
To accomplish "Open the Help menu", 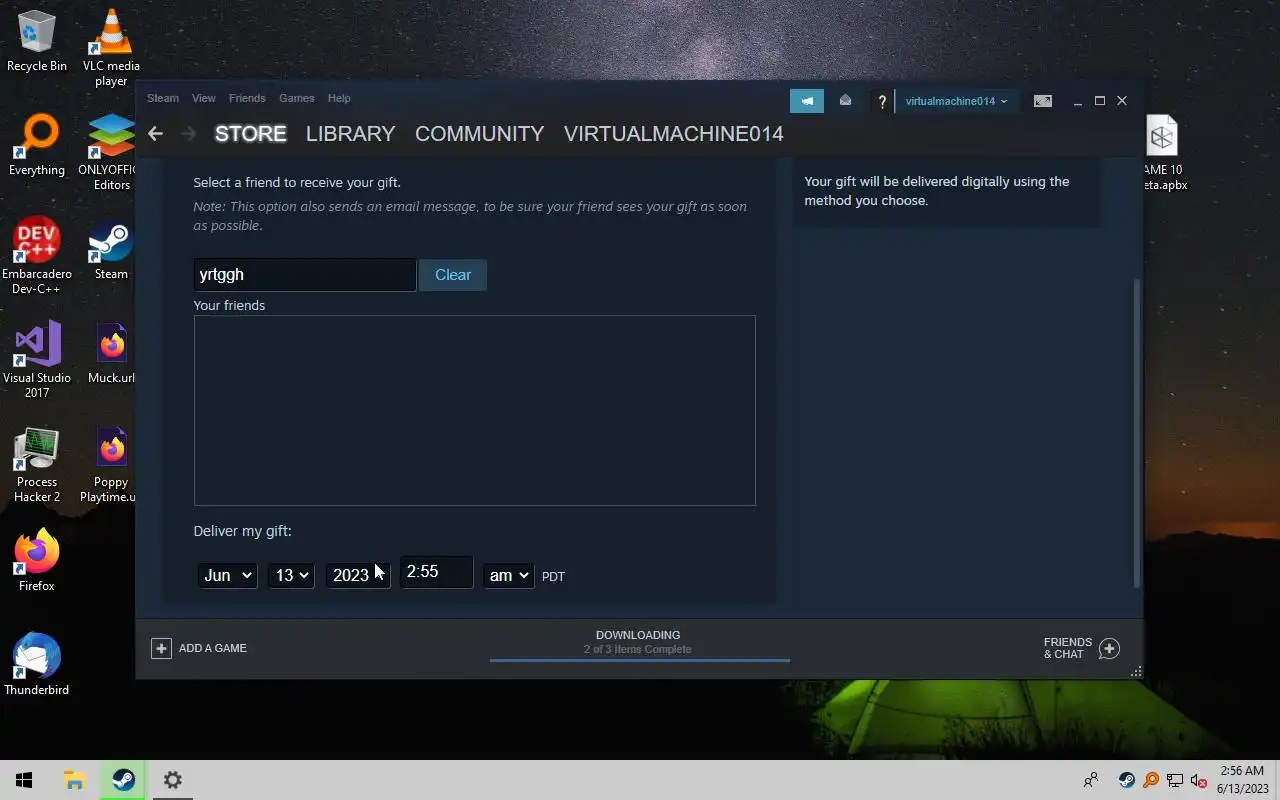I will coord(339,98).
